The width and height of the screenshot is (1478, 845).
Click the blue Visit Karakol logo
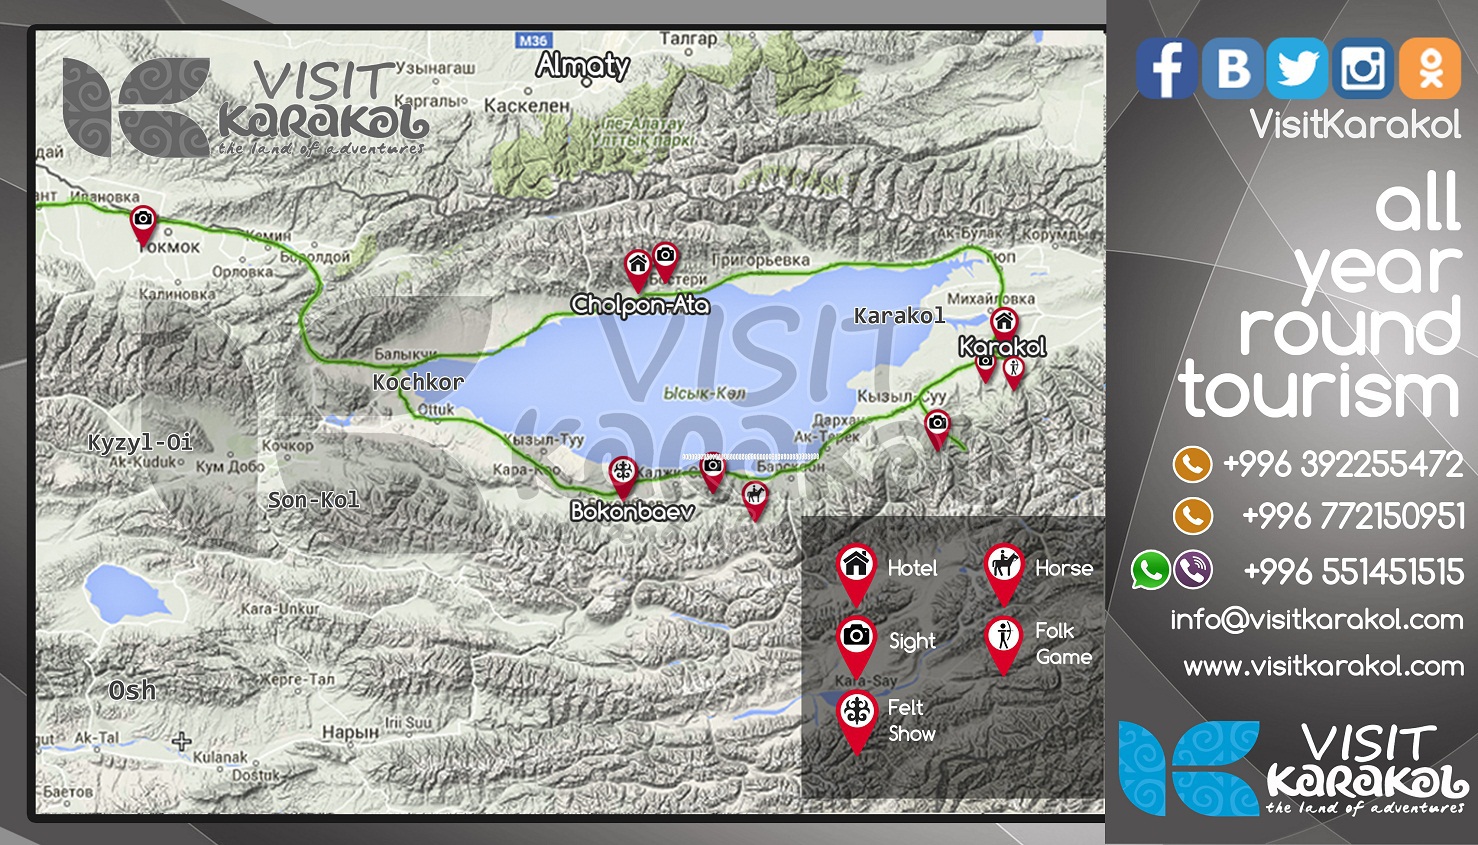pyautogui.click(x=1292, y=768)
